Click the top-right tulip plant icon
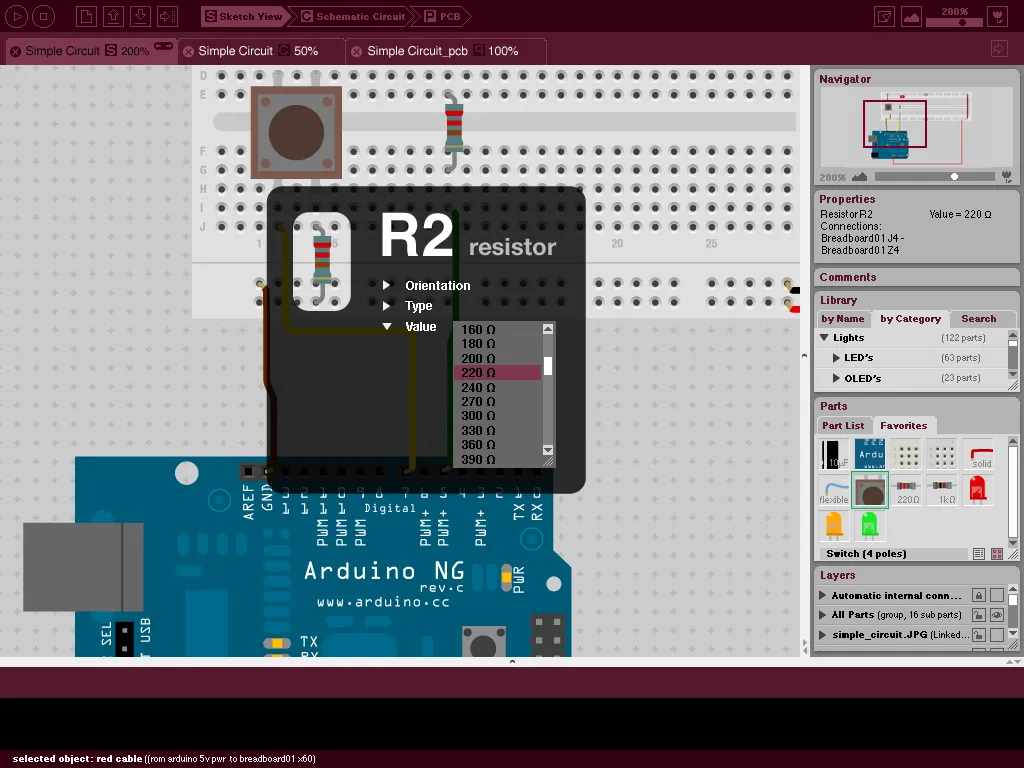Image resolution: width=1024 pixels, height=768 pixels. point(998,16)
